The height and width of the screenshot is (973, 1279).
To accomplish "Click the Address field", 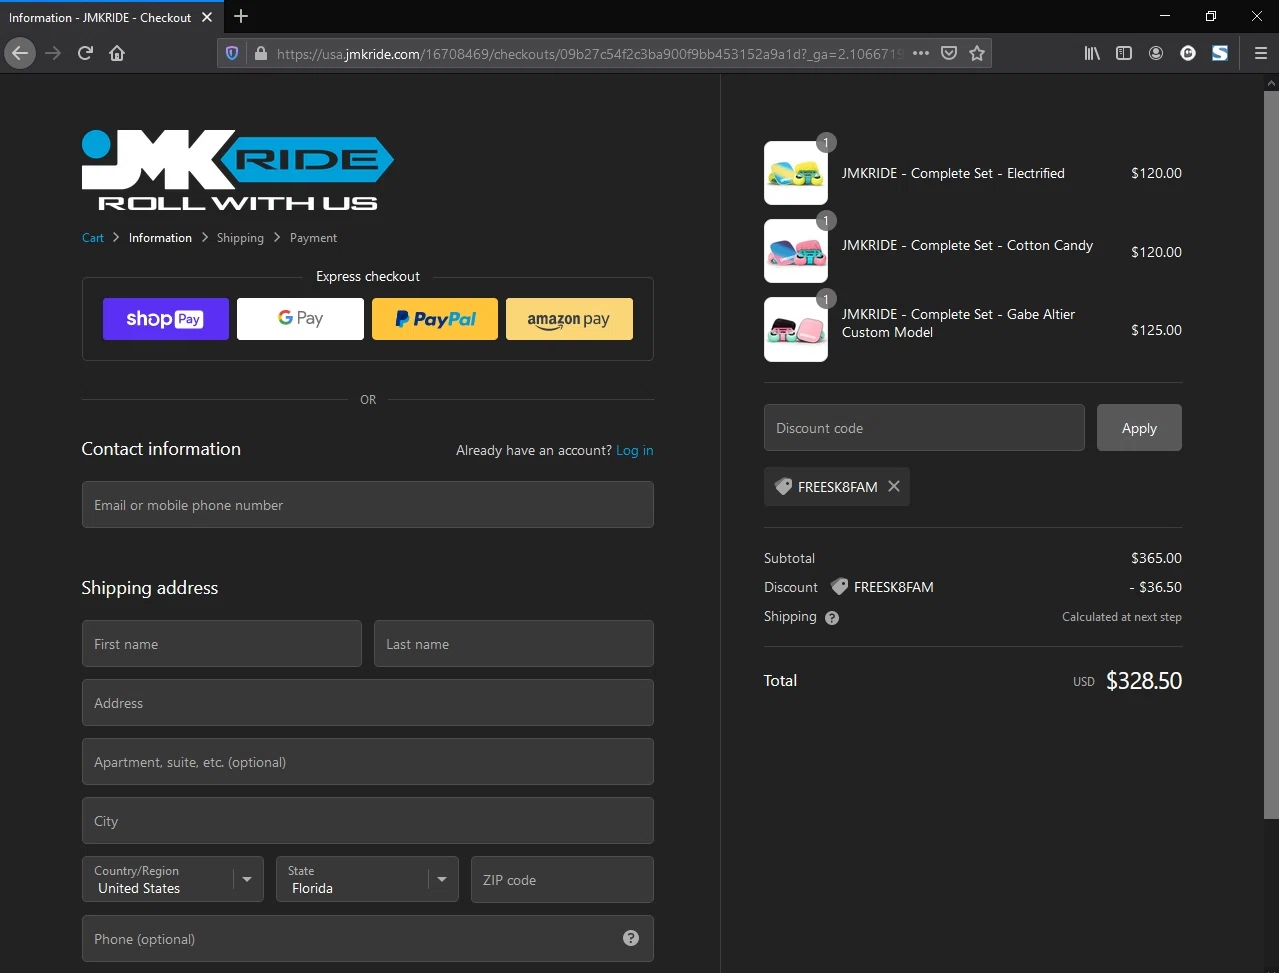I will 368,702.
